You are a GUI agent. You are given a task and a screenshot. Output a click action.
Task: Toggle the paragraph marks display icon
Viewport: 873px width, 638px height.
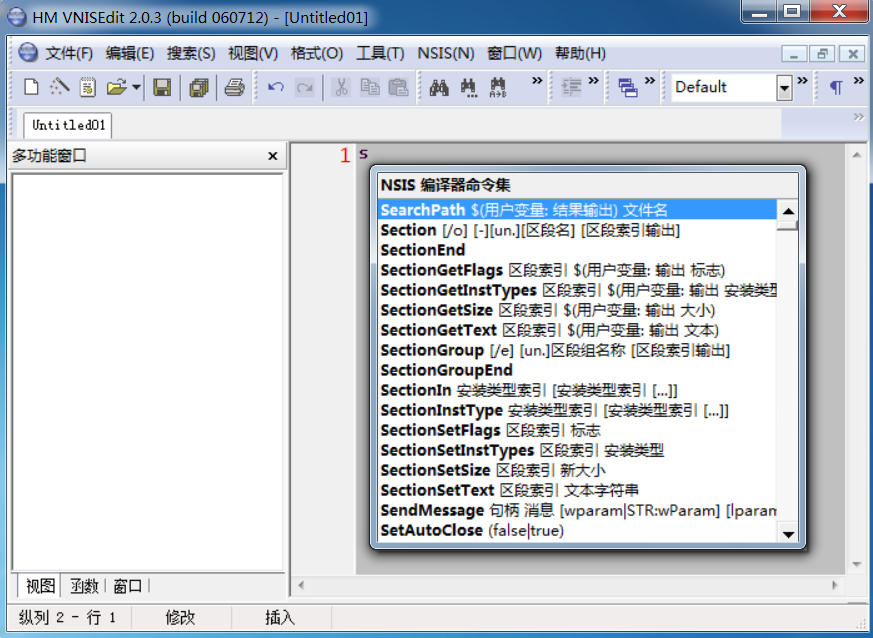[836, 87]
